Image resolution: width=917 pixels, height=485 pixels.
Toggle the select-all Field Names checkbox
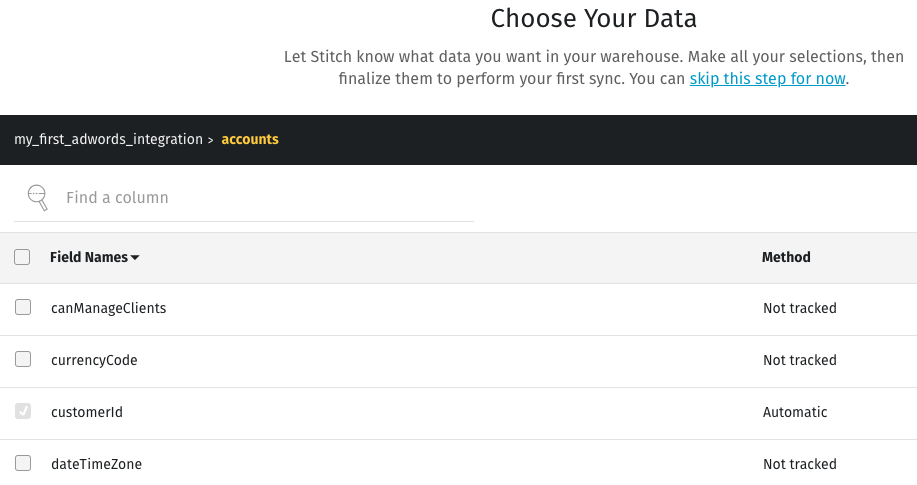22,257
